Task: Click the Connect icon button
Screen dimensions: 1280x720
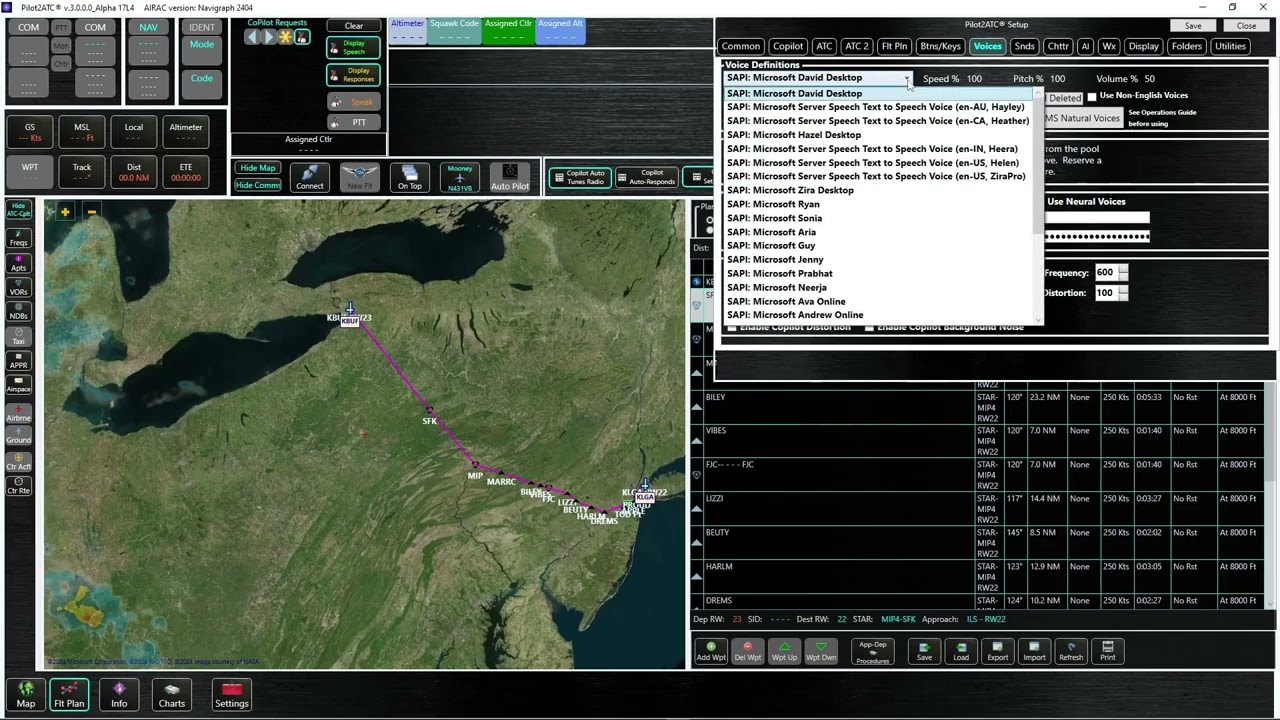Action: 310,177
